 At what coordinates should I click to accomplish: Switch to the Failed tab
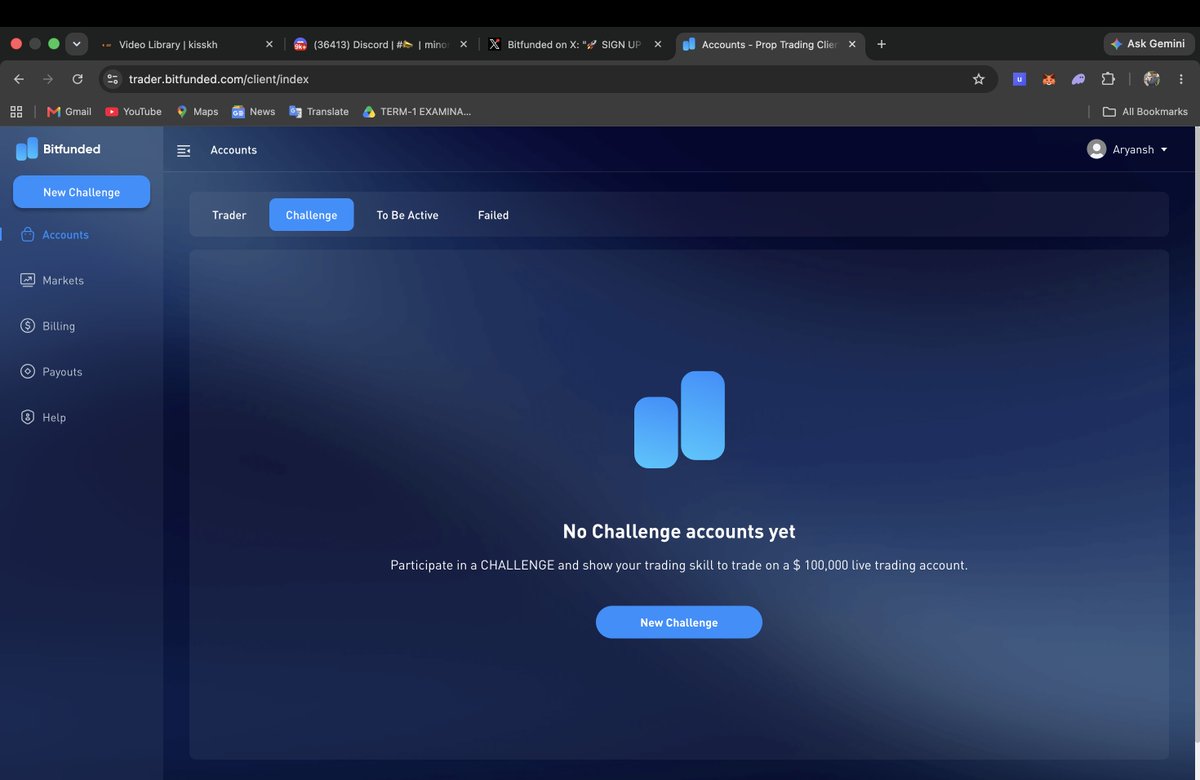coord(493,215)
